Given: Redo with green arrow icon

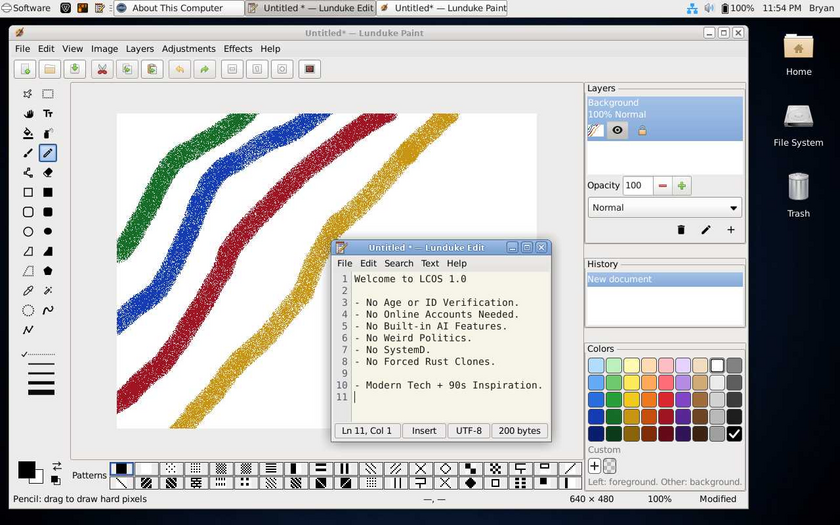Looking at the screenshot, I should tap(204, 69).
